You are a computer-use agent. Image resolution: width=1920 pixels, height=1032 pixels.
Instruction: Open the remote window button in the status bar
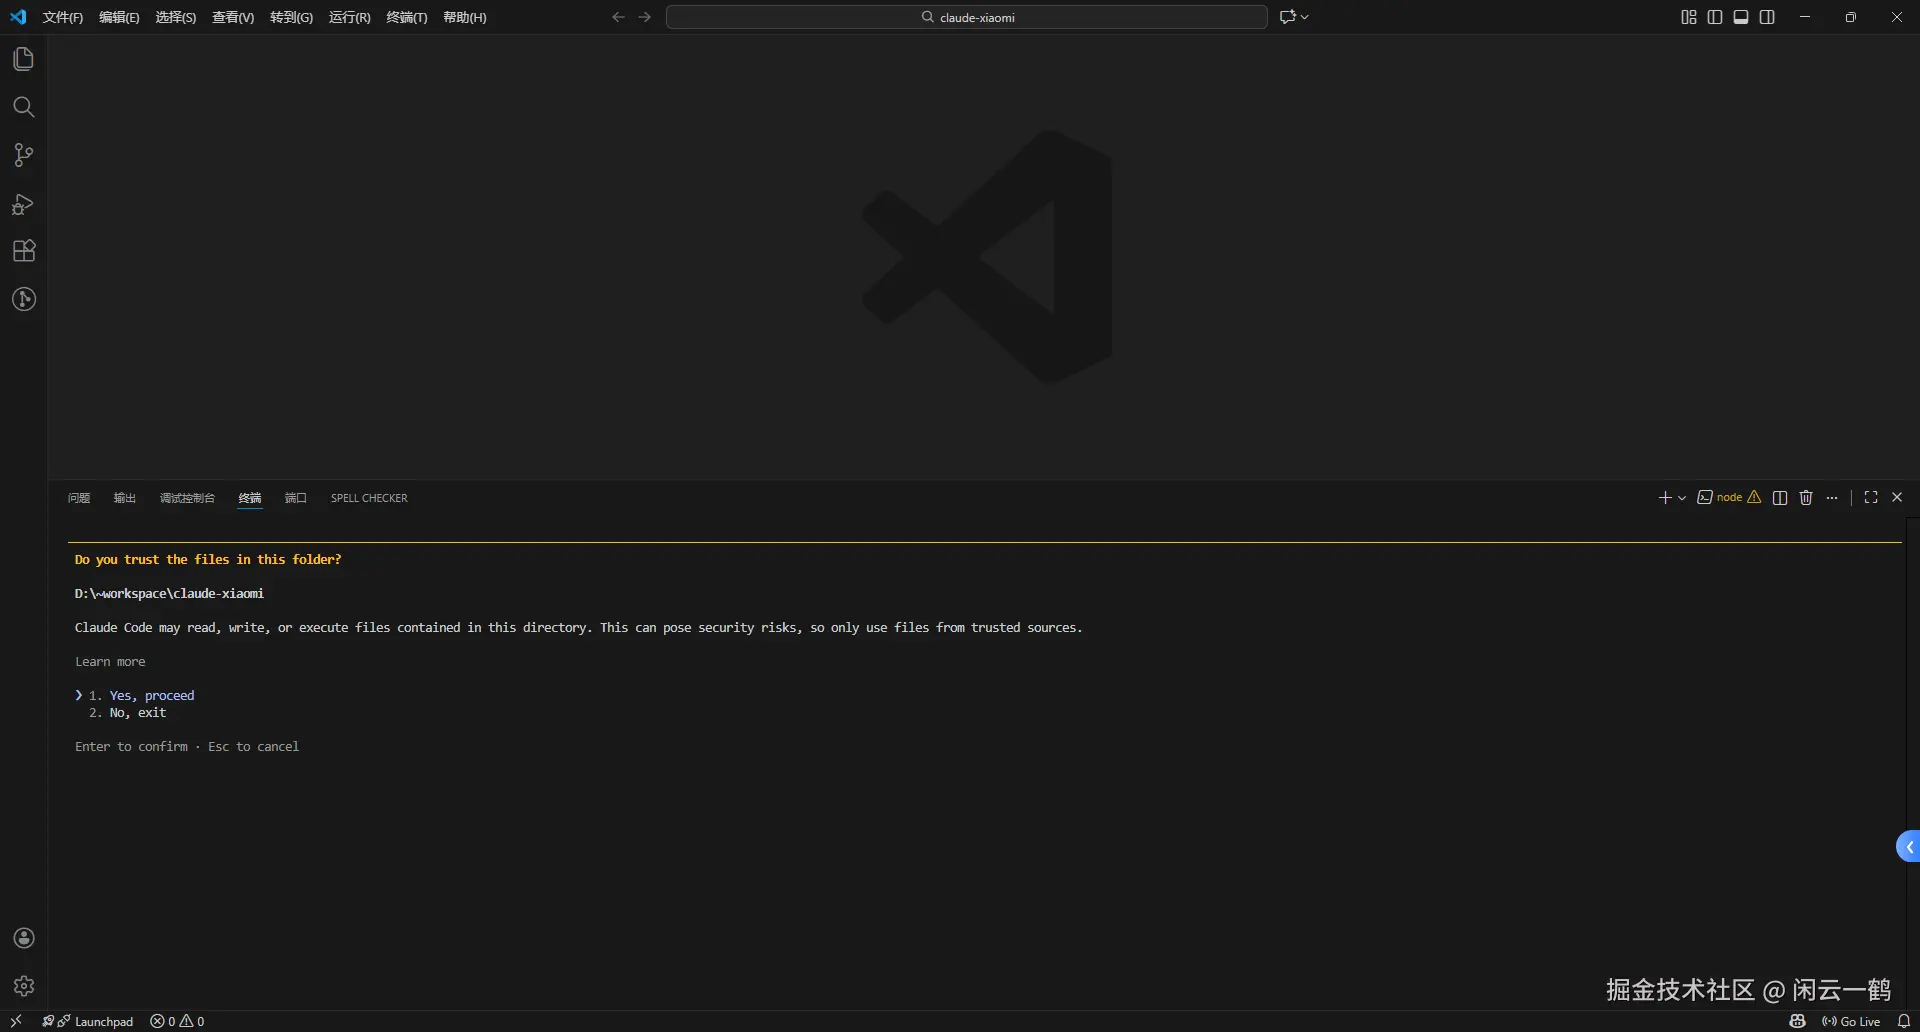tap(16, 1021)
